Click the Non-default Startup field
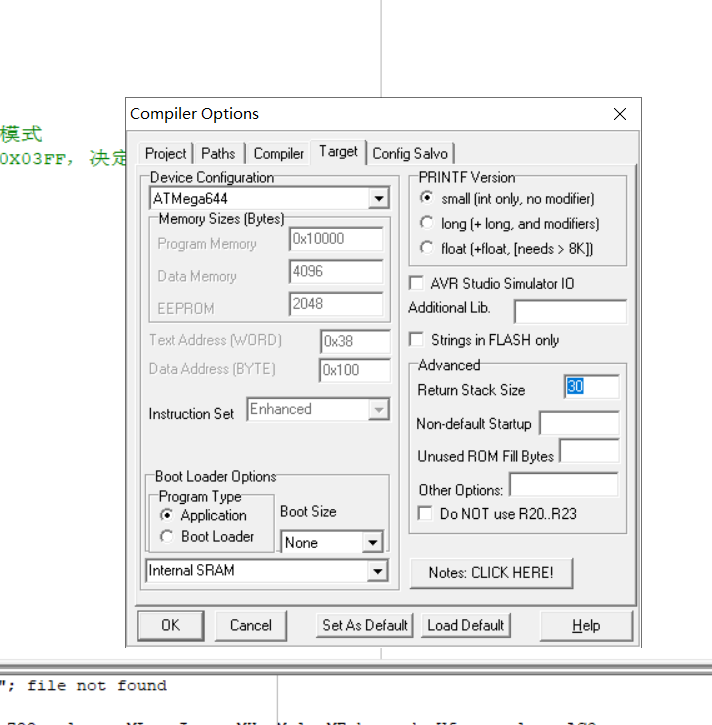Viewport: 712px width, 725px height. tap(579, 423)
